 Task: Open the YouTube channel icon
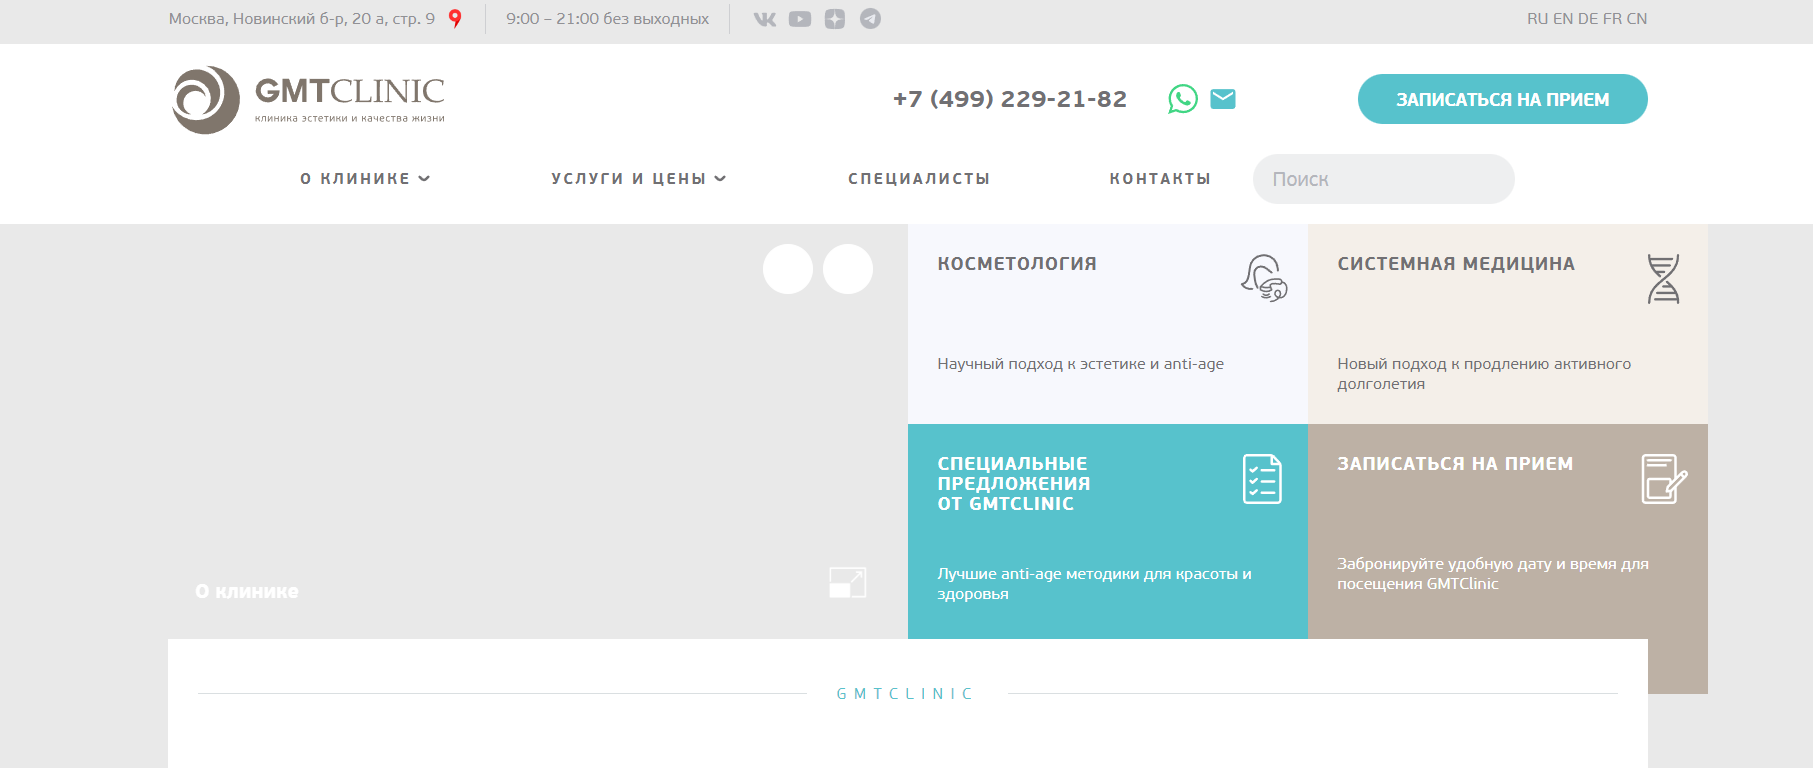click(800, 19)
